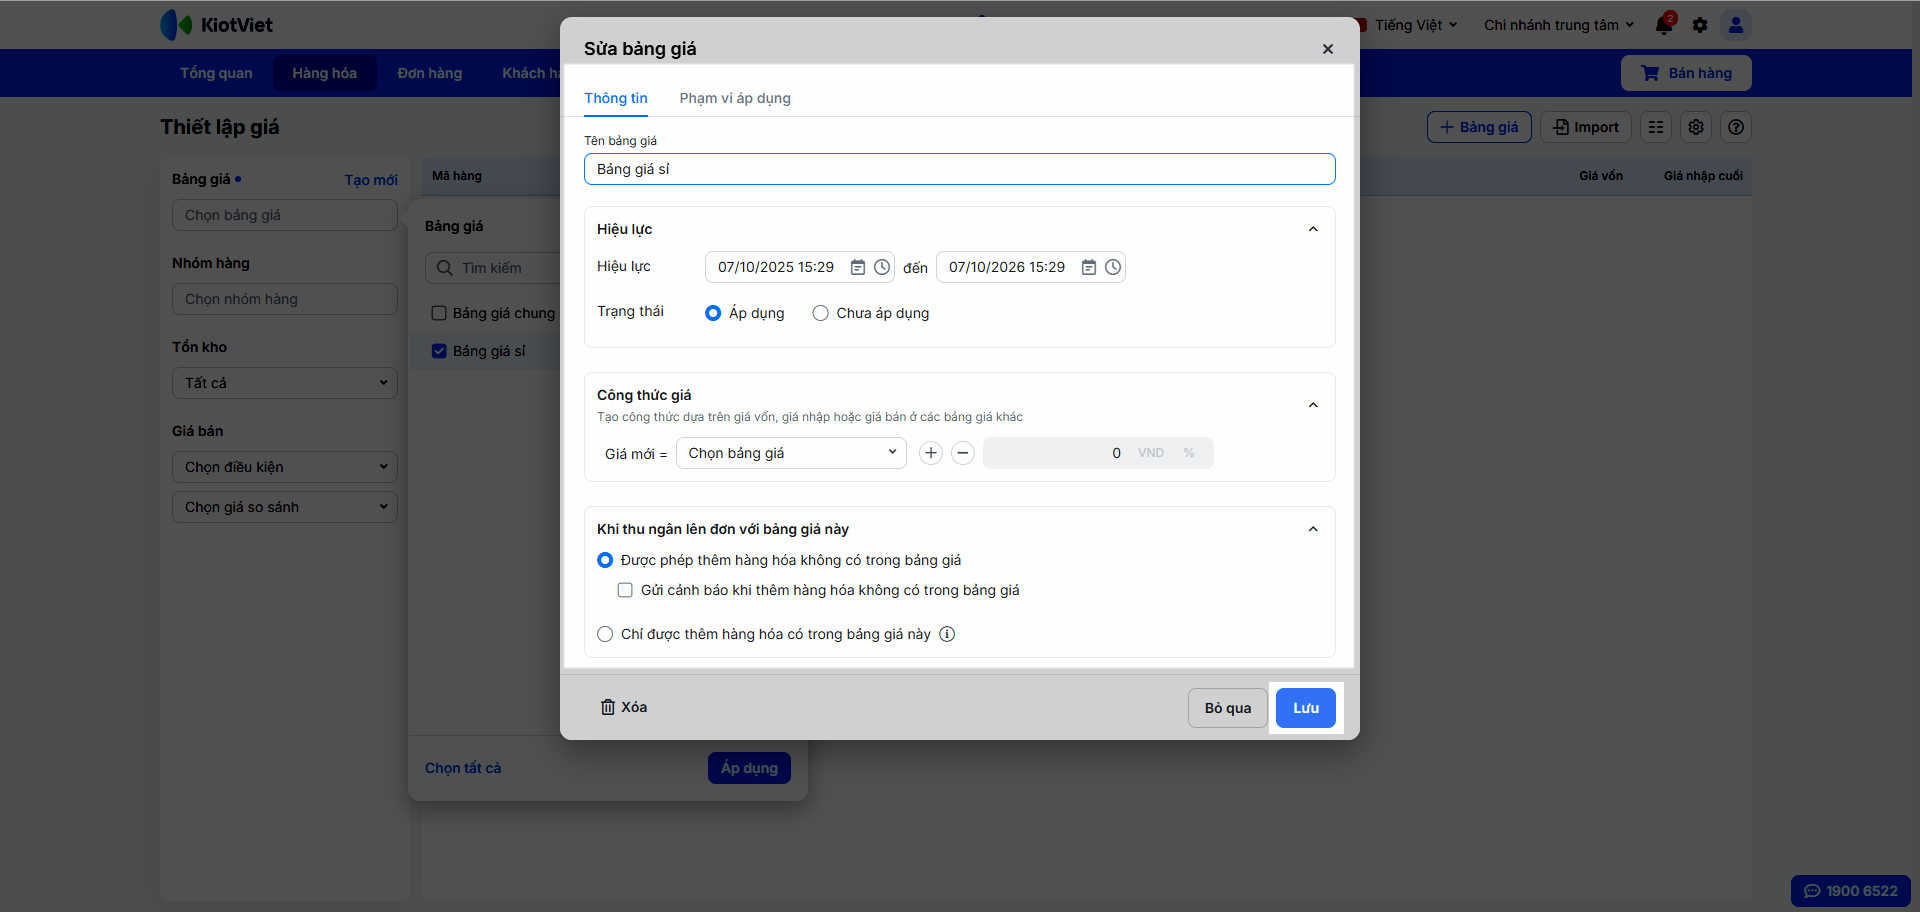The height and width of the screenshot is (912, 1920).
Task: Open the Chọn bảng giá formula dropdown
Action: (791, 453)
